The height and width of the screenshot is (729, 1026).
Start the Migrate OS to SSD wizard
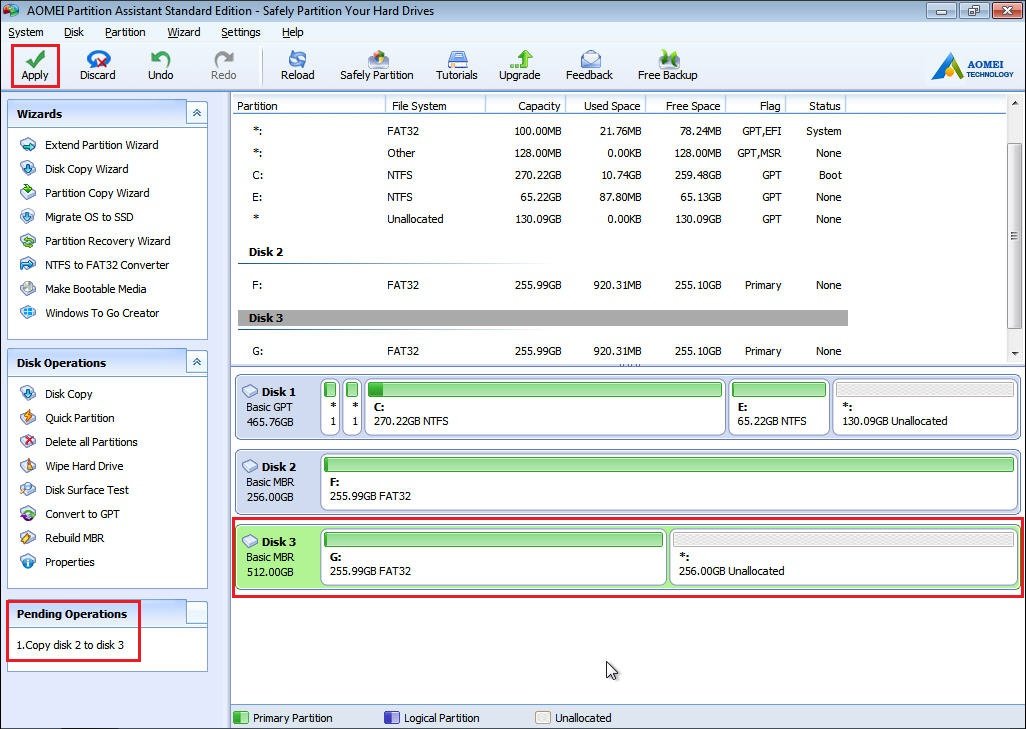89,217
